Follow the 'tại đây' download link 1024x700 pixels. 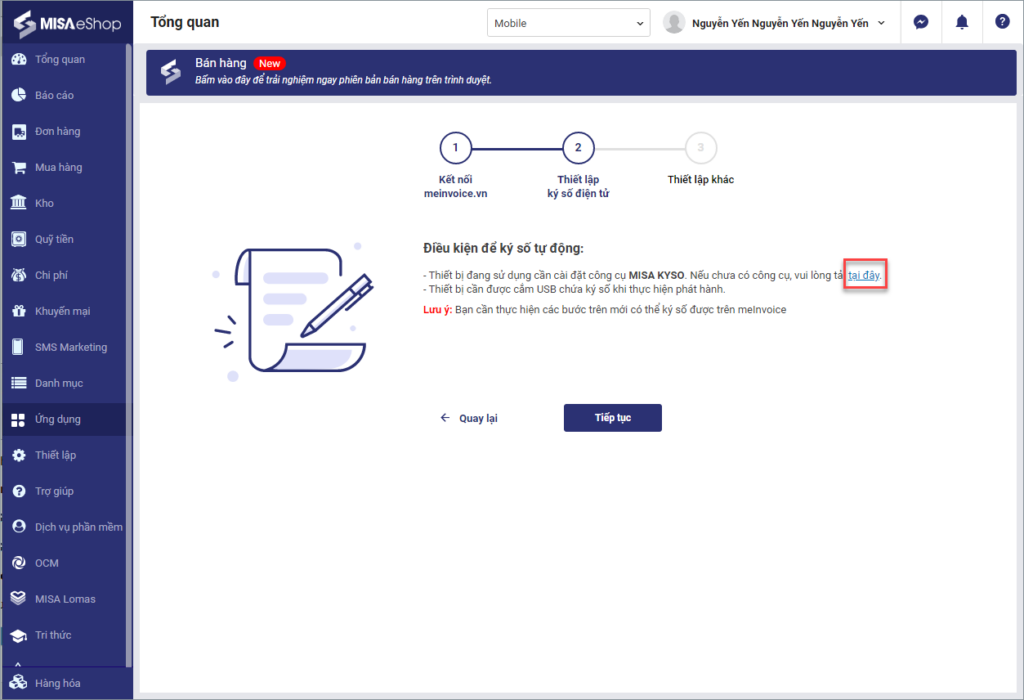(863, 276)
